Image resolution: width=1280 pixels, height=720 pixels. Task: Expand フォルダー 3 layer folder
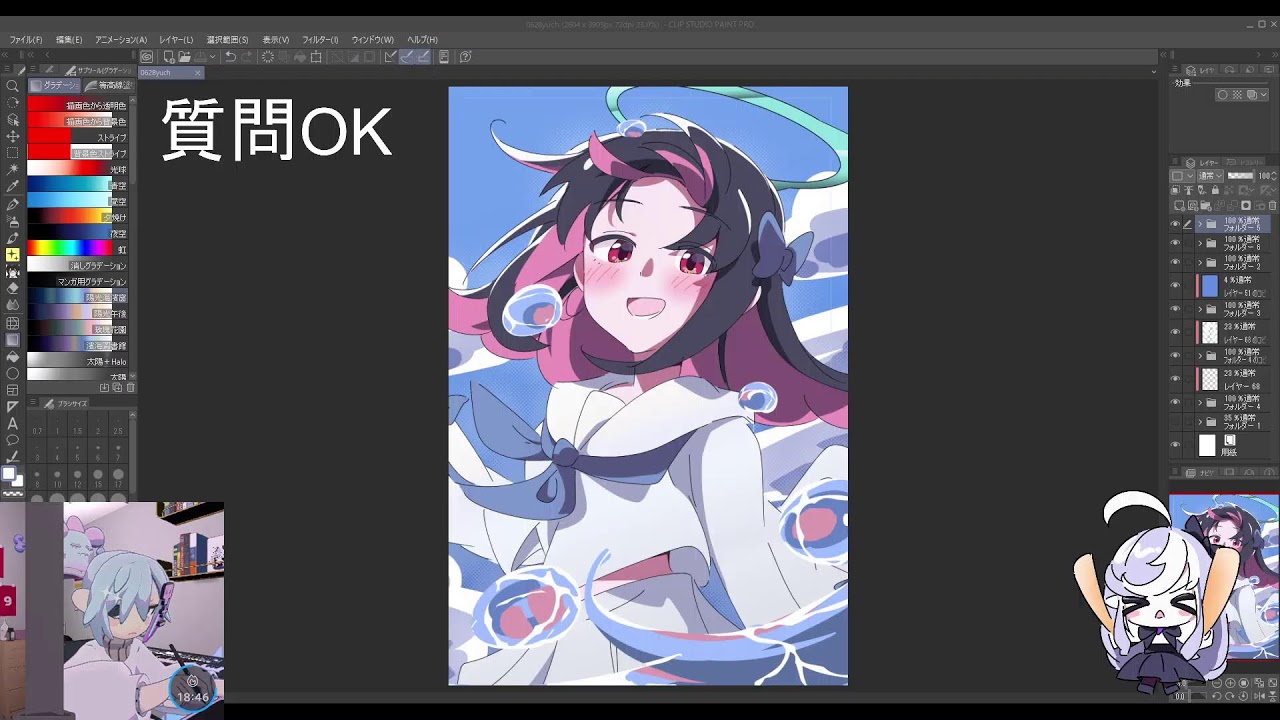point(1200,309)
